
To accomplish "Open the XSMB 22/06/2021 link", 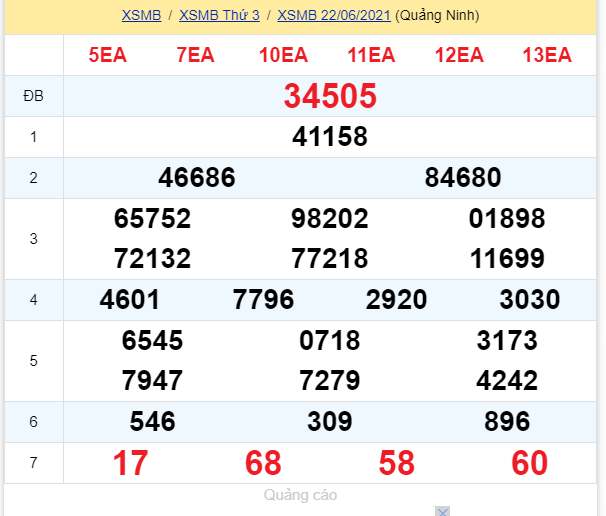I will (334, 16).
